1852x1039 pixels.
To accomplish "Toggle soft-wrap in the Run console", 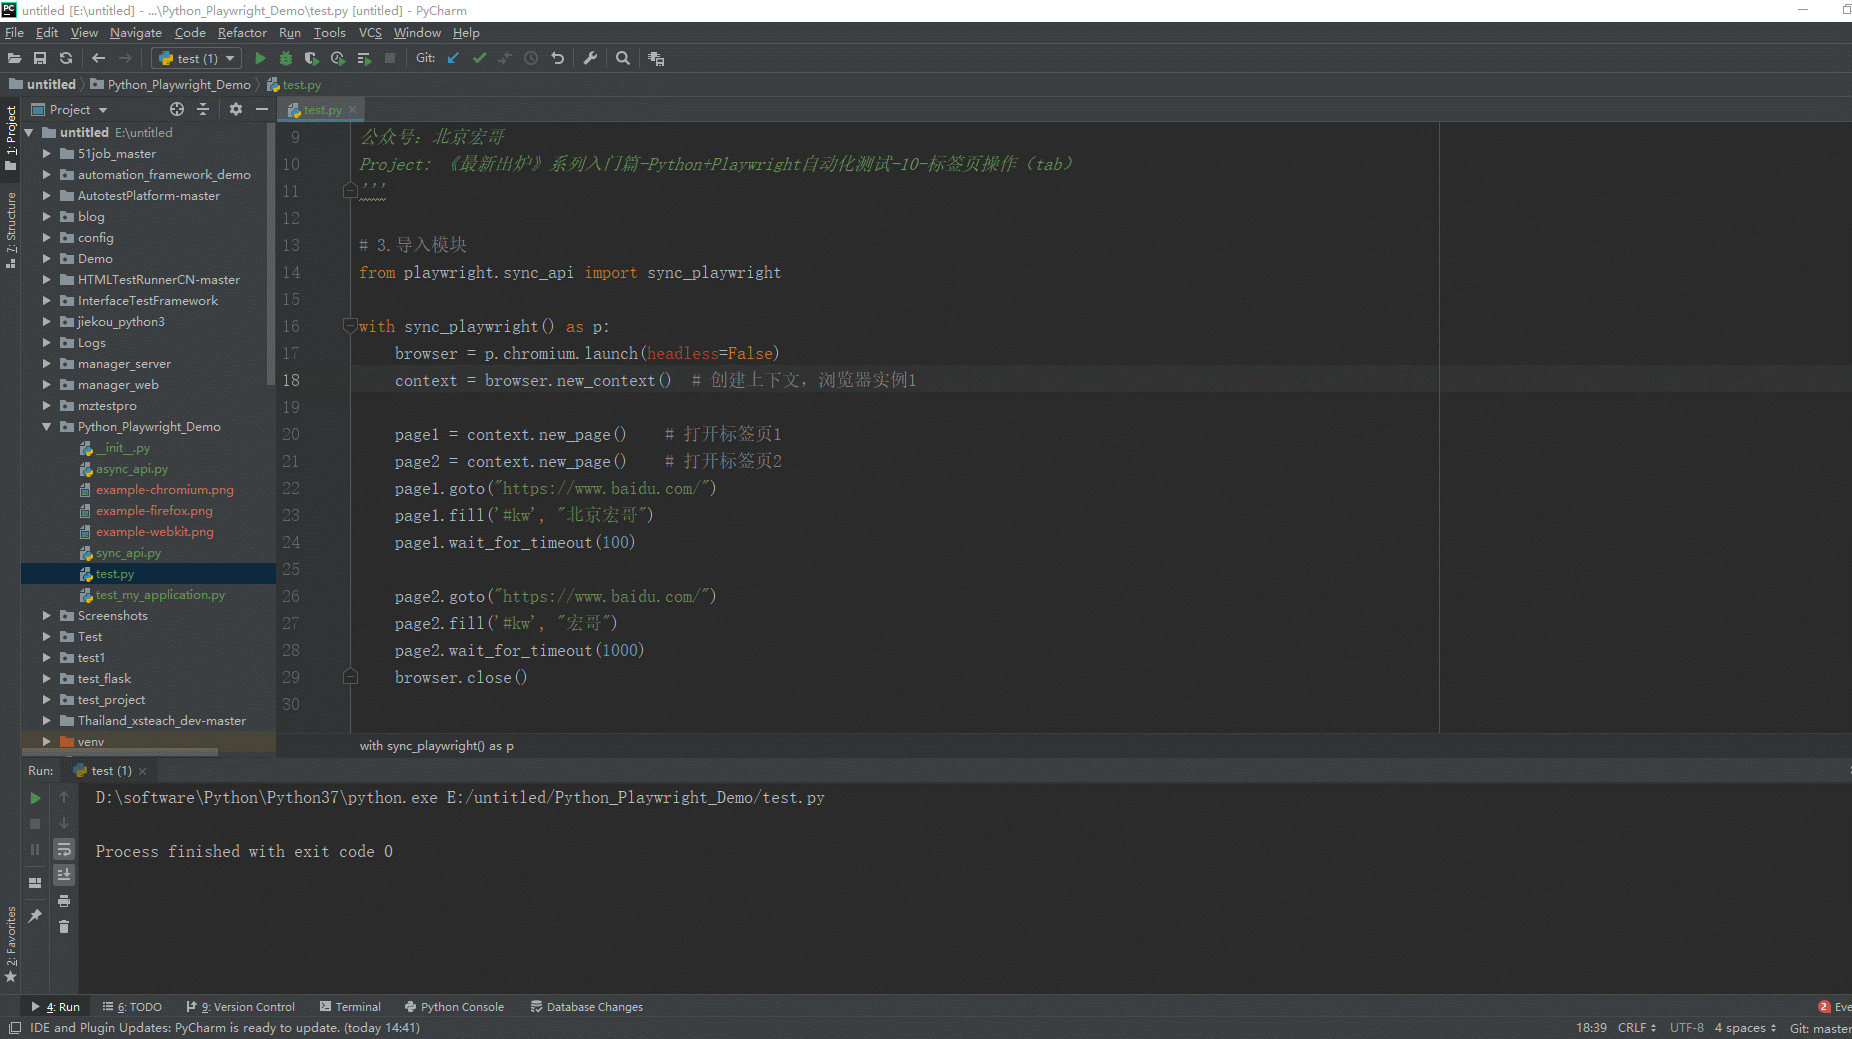I will [x=64, y=849].
